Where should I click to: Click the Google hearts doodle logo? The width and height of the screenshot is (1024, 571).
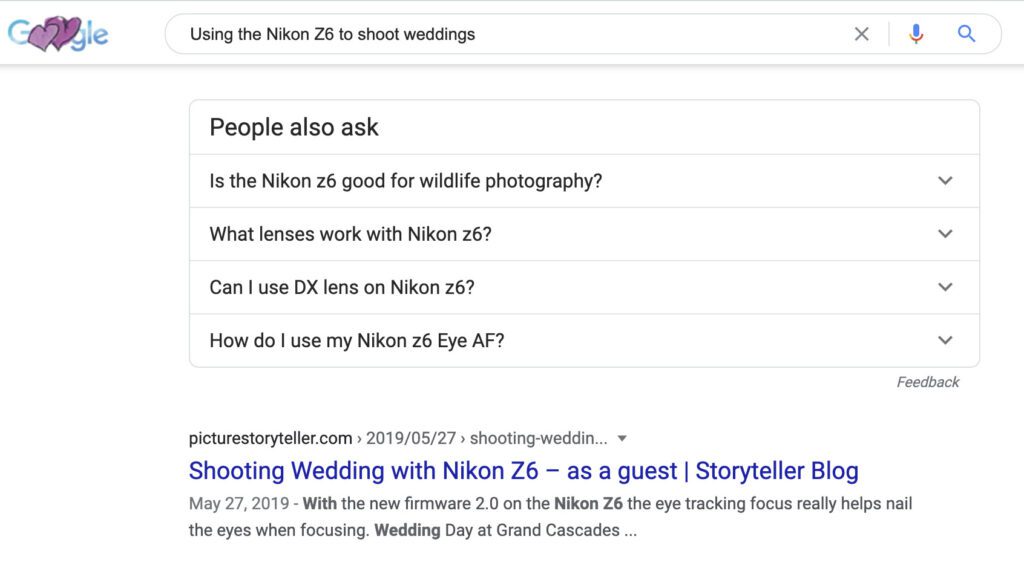tap(58, 34)
